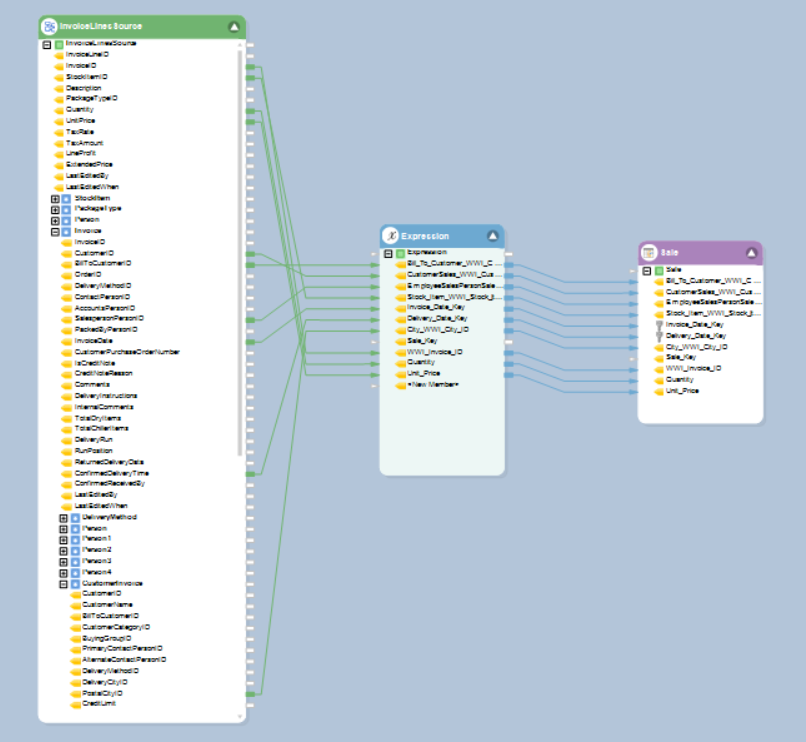The image size is (806, 742).
Task: Click the key icon beside Delivery_Date_Key in Sale
Action: click(659, 336)
